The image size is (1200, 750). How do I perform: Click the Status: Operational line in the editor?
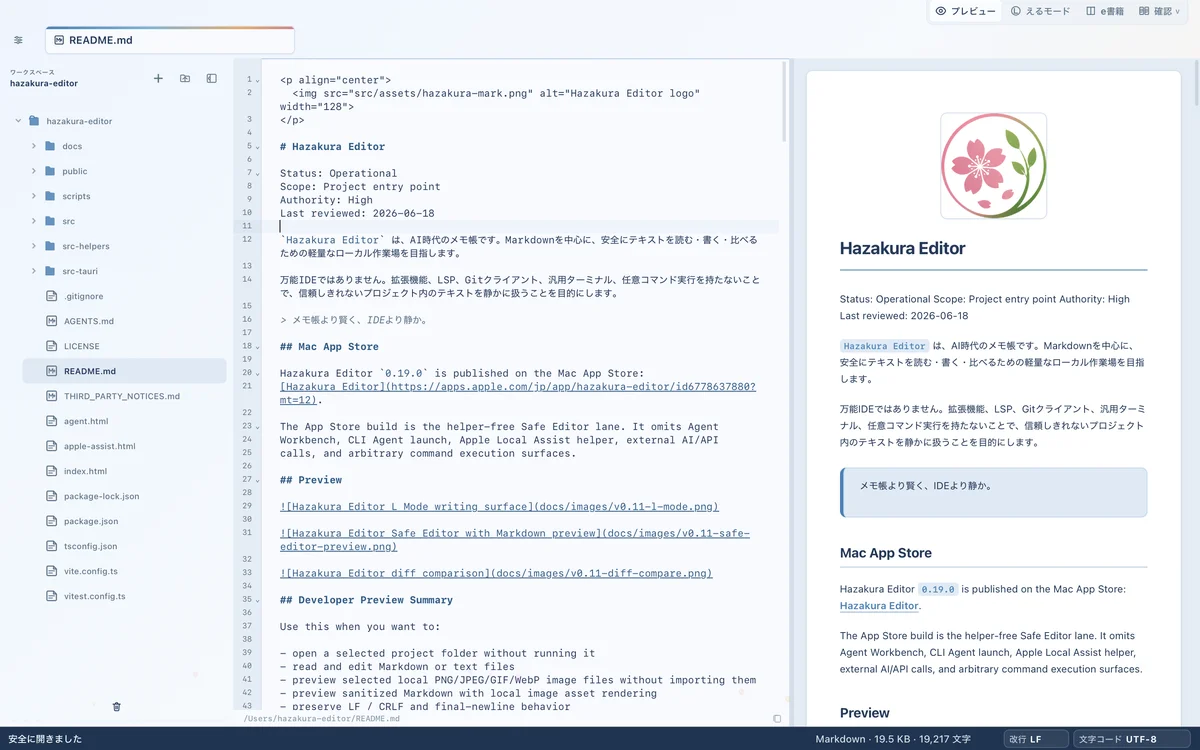(338, 173)
